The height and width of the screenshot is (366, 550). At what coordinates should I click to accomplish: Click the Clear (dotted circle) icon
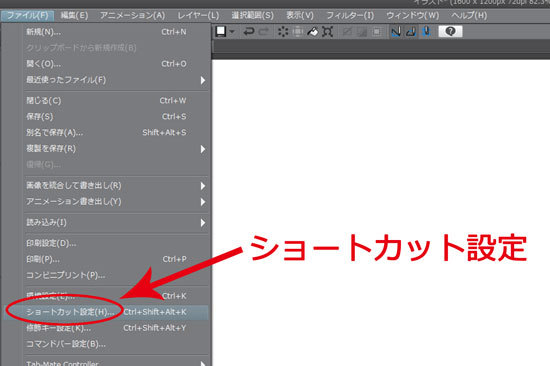click(x=283, y=32)
